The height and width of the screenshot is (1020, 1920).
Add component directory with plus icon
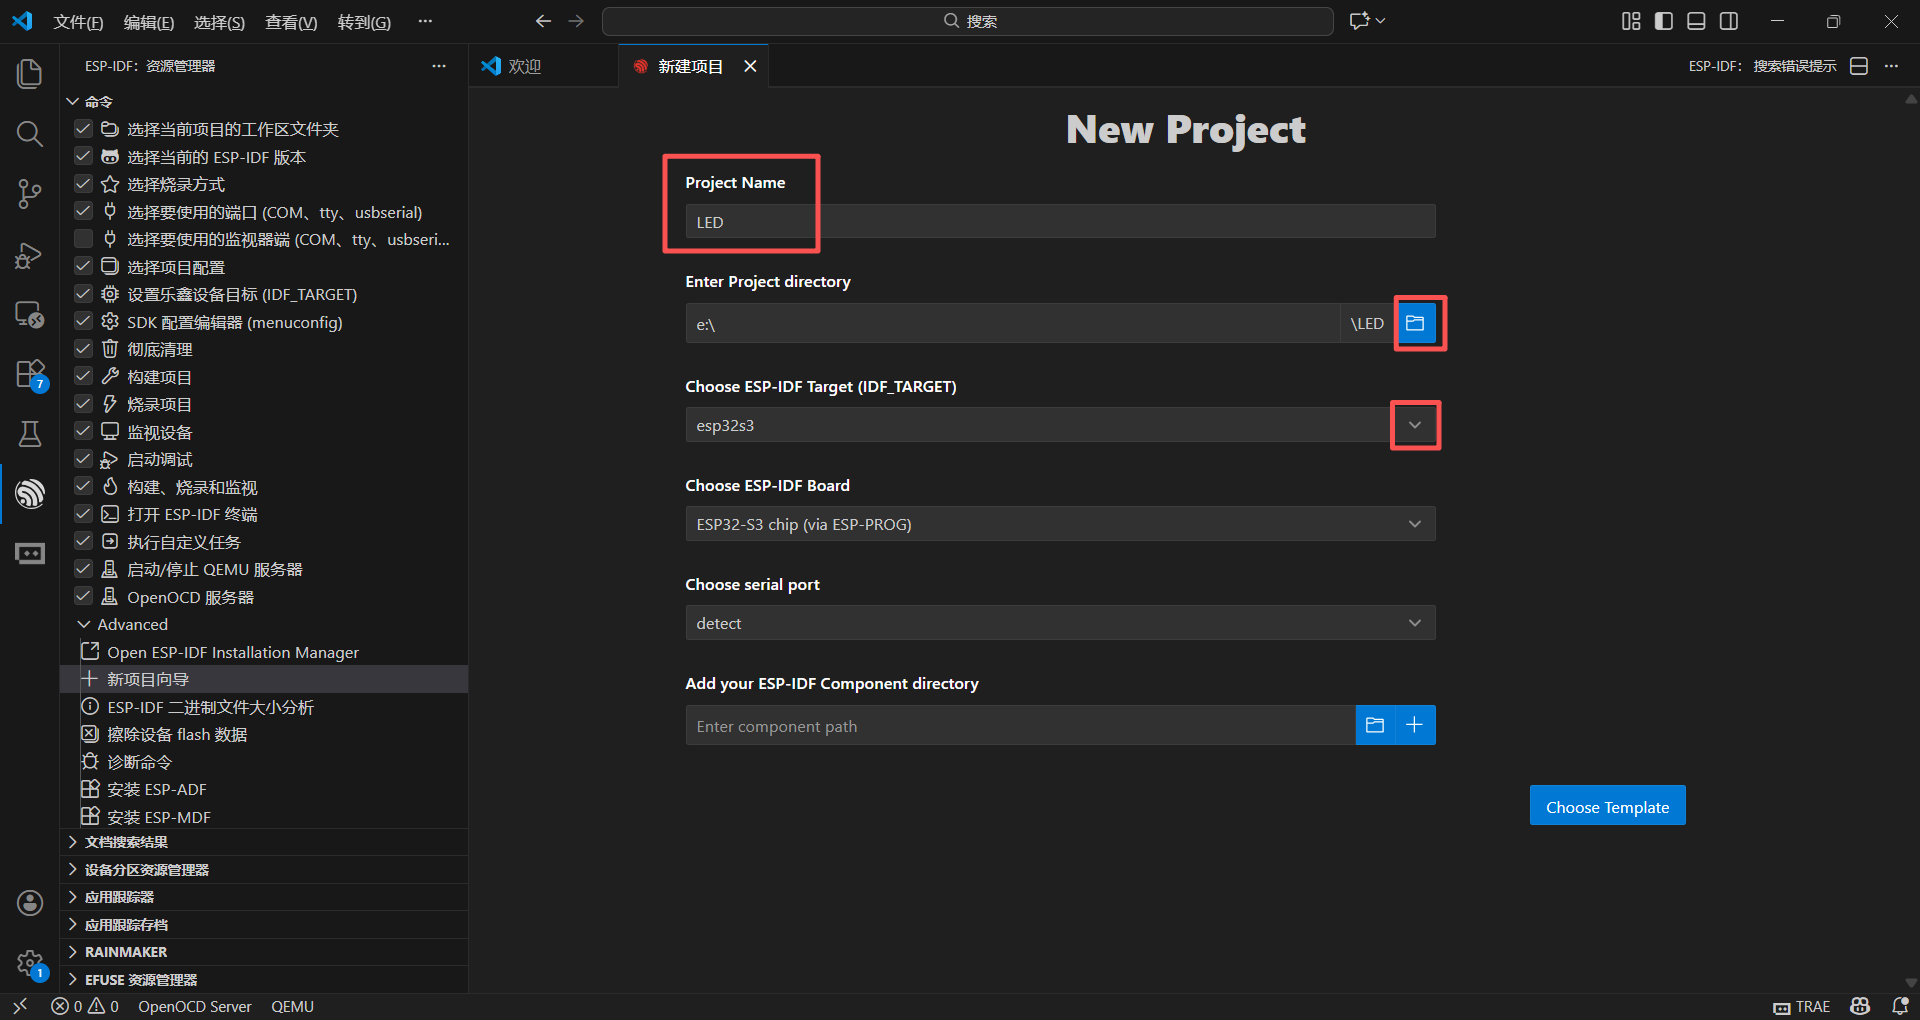coord(1415,725)
